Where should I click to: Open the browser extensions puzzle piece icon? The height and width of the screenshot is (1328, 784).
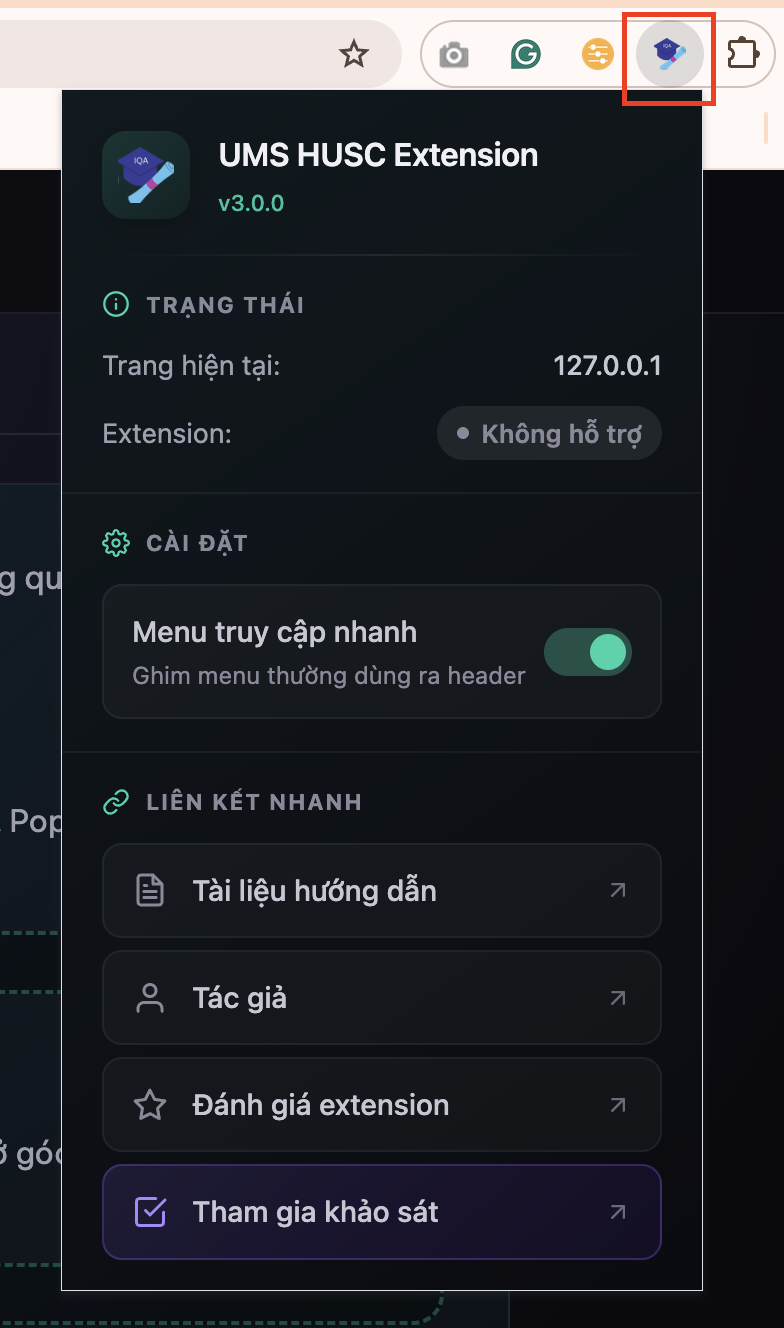coord(742,54)
